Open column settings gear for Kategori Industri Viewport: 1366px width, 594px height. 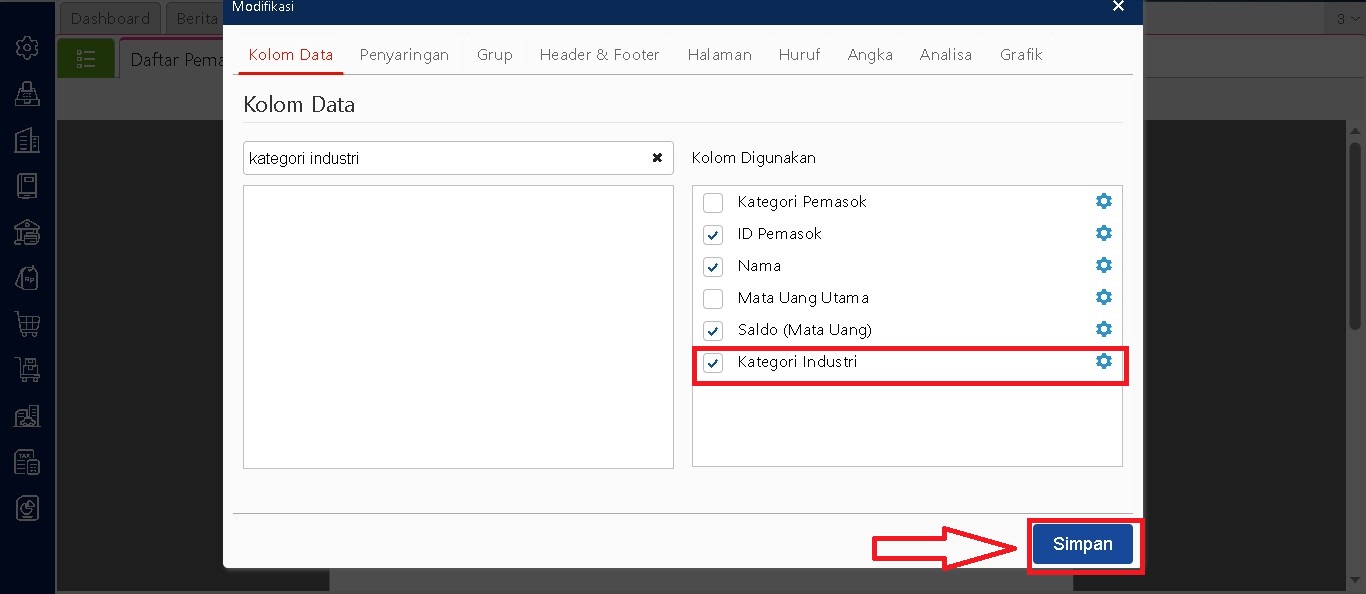1103,362
